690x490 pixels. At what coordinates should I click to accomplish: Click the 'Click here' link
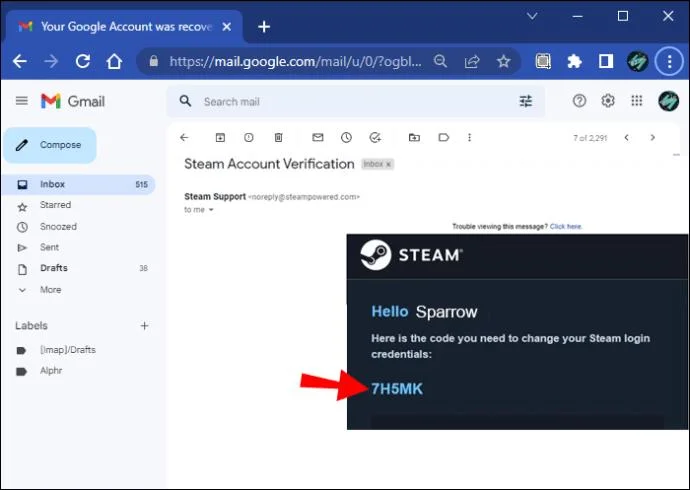pyautogui.click(x=566, y=227)
